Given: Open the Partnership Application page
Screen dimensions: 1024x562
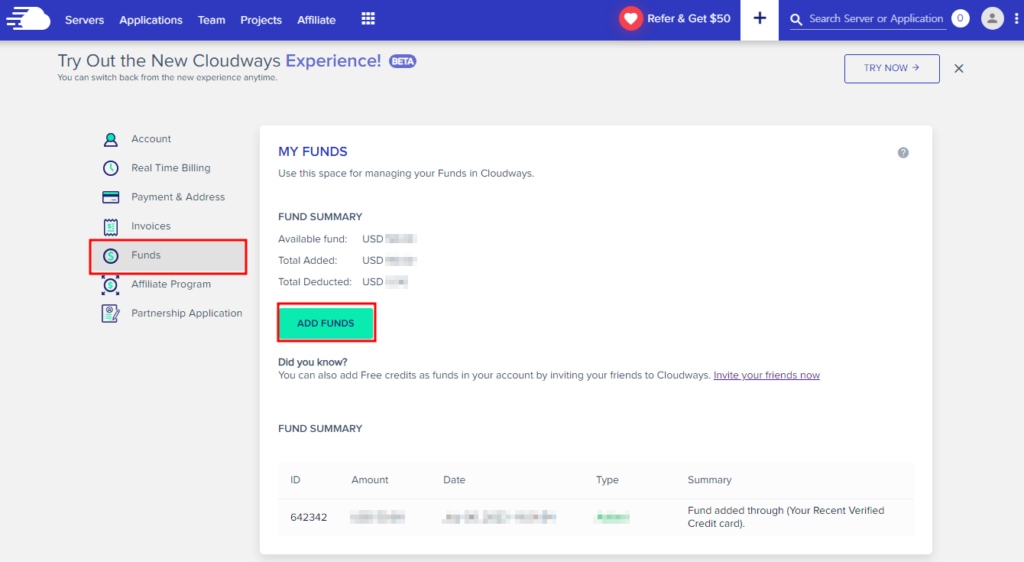Looking at the screenshot, I should (x=186, y=313).
